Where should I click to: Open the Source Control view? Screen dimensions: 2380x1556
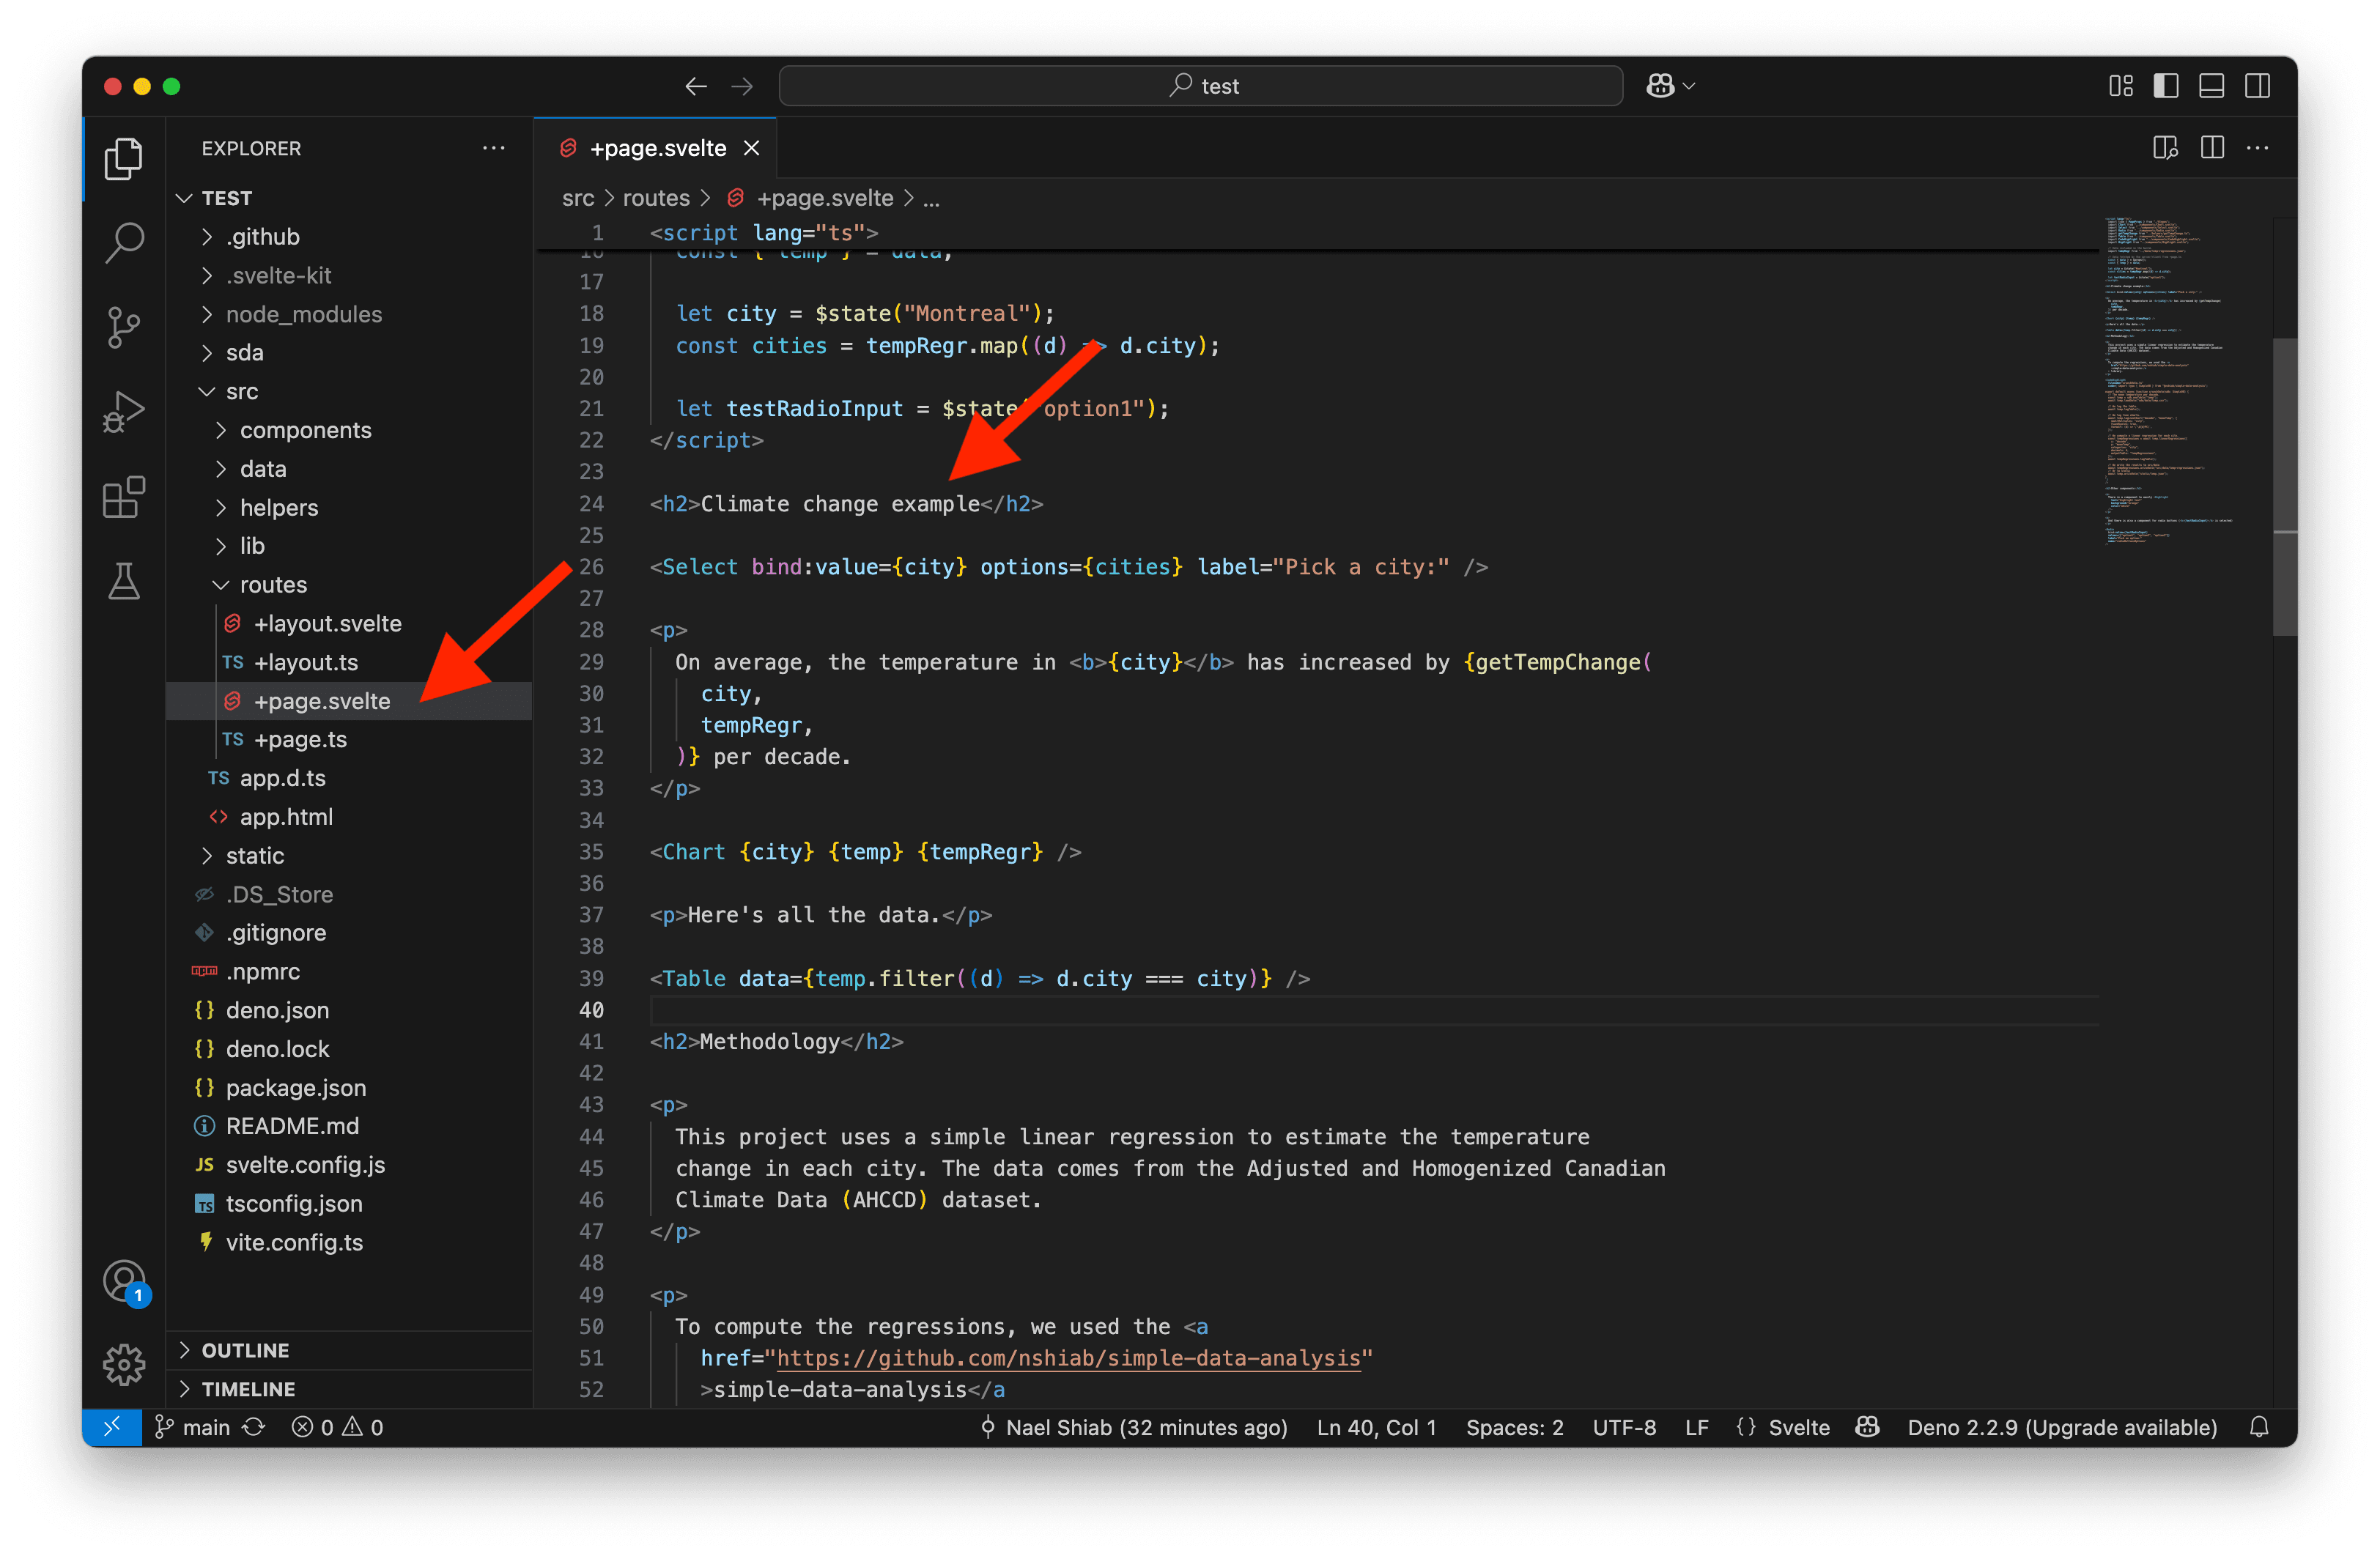click(x=124, y=327)
